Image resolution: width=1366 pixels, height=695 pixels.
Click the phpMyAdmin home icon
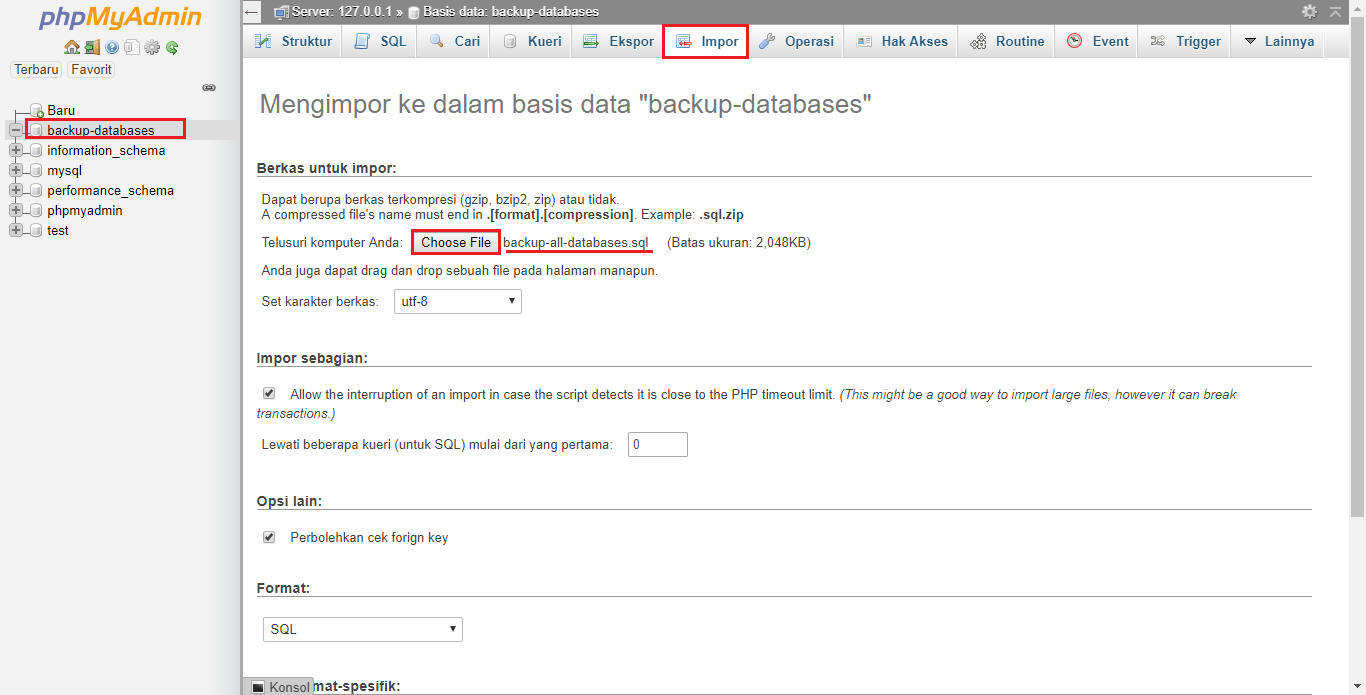coord(72,46)
